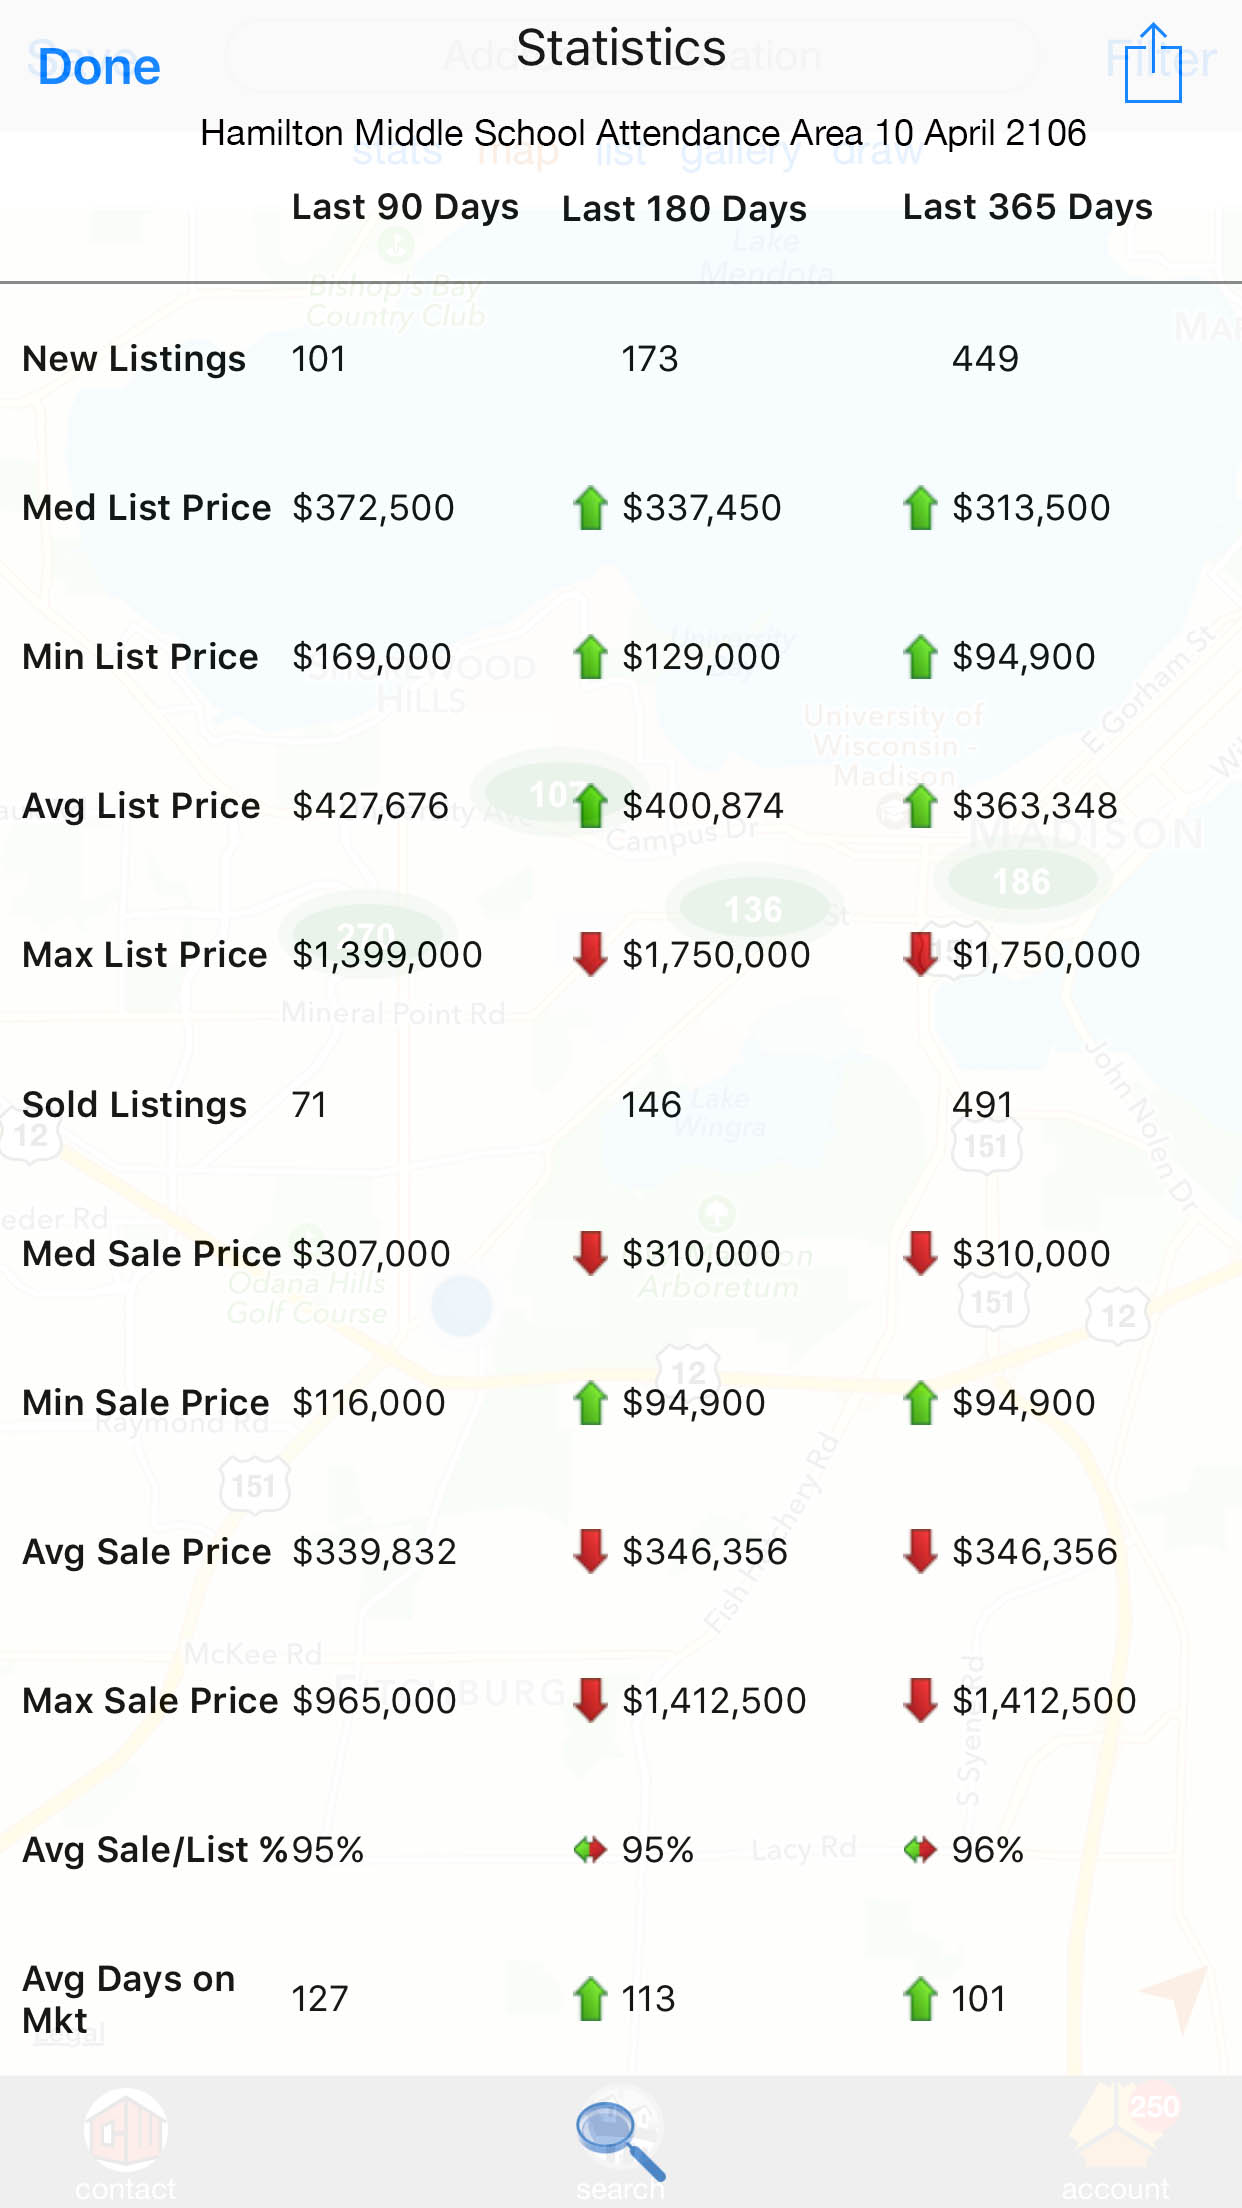Tap the Done button
This screenshot has width=1242, height=2208.
(99, 67)
